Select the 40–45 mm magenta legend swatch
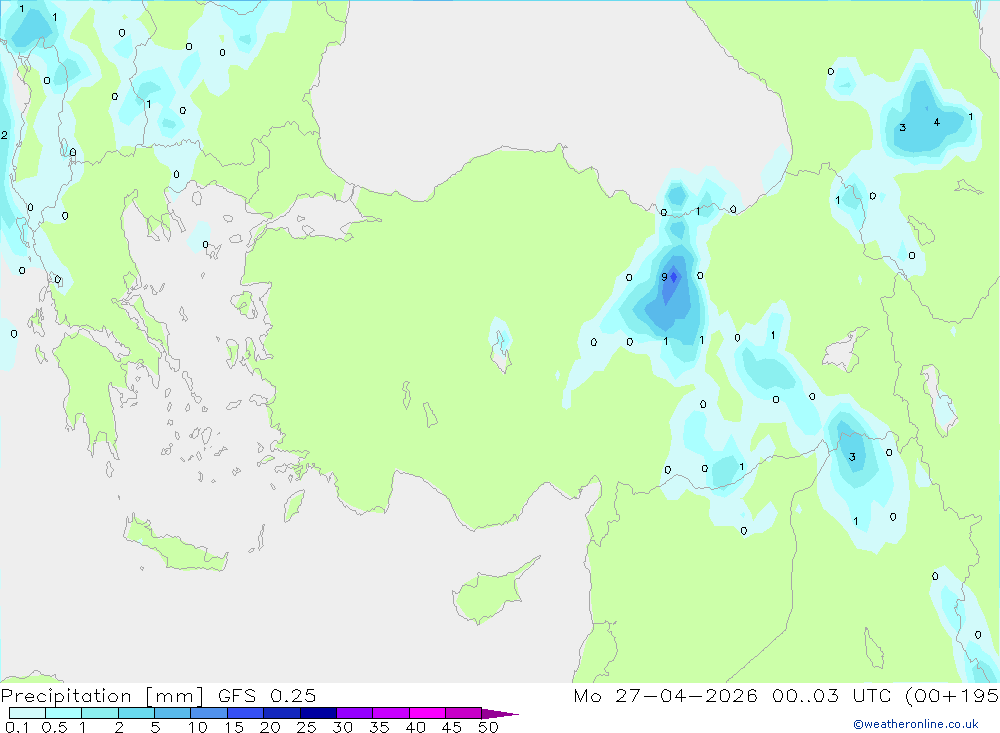This screenshot has height=733, width=1000. [427, 713]
